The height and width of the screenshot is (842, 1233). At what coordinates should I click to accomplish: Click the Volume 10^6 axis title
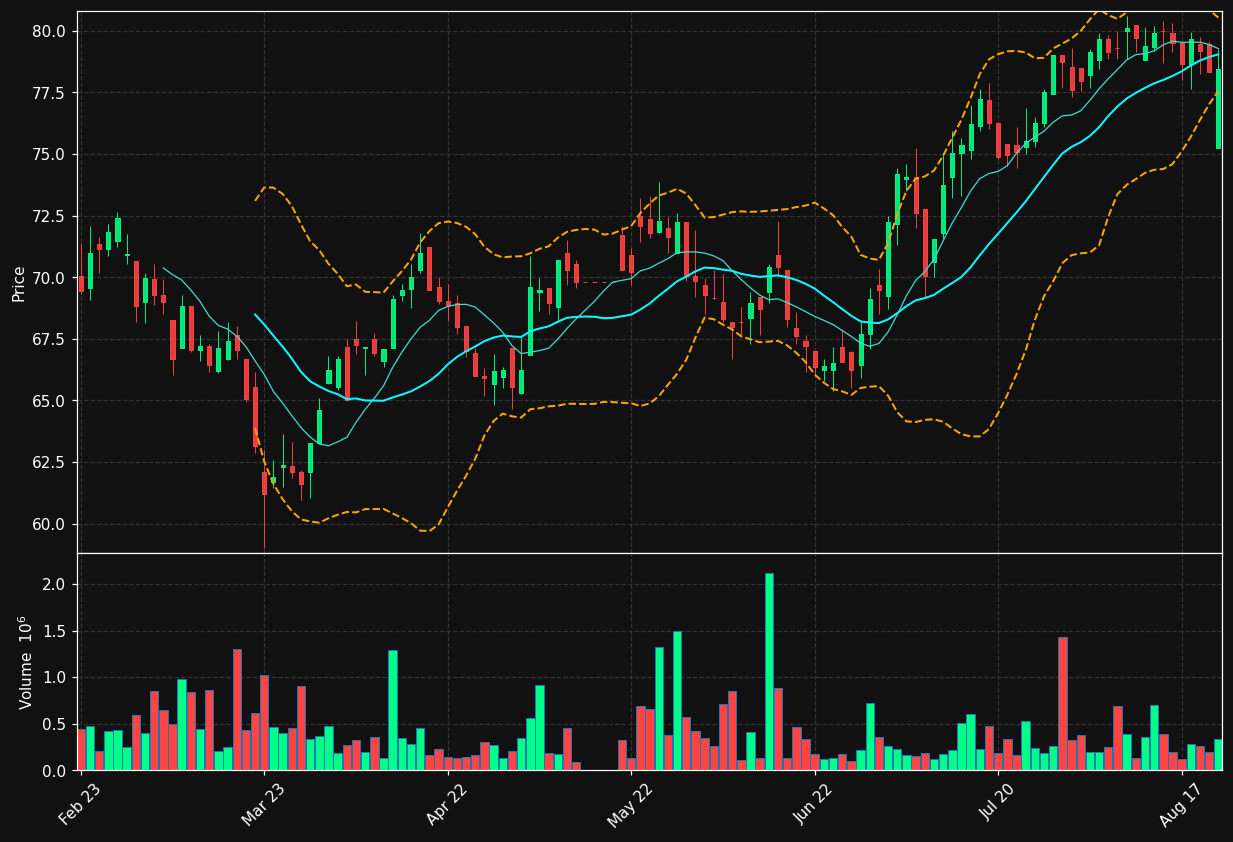point(25,662)
